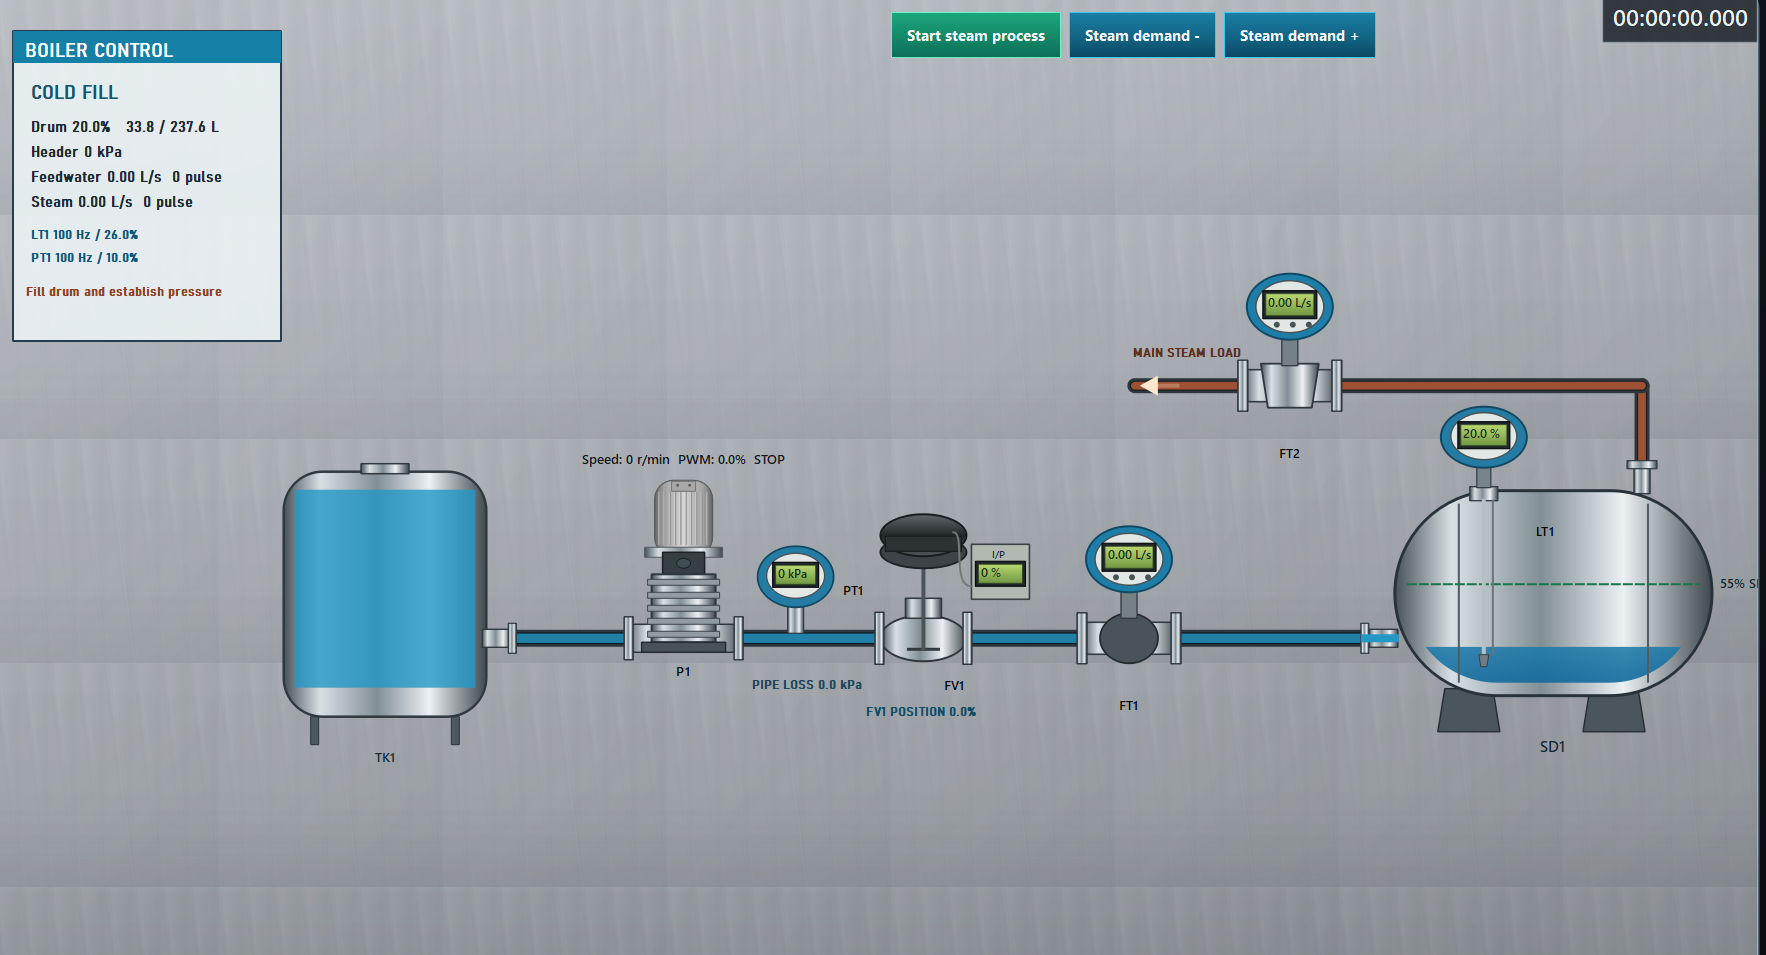Viewport: 1766px width, 955px height.
Task: Click the Drum 20.0% readout line
Action: [125, 127]
